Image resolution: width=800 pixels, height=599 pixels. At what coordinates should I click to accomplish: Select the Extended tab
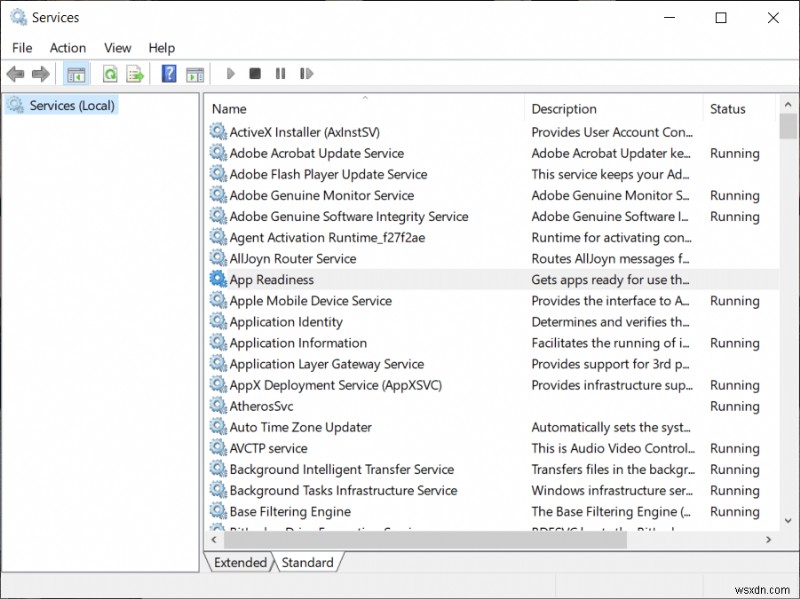pos(239,562)
